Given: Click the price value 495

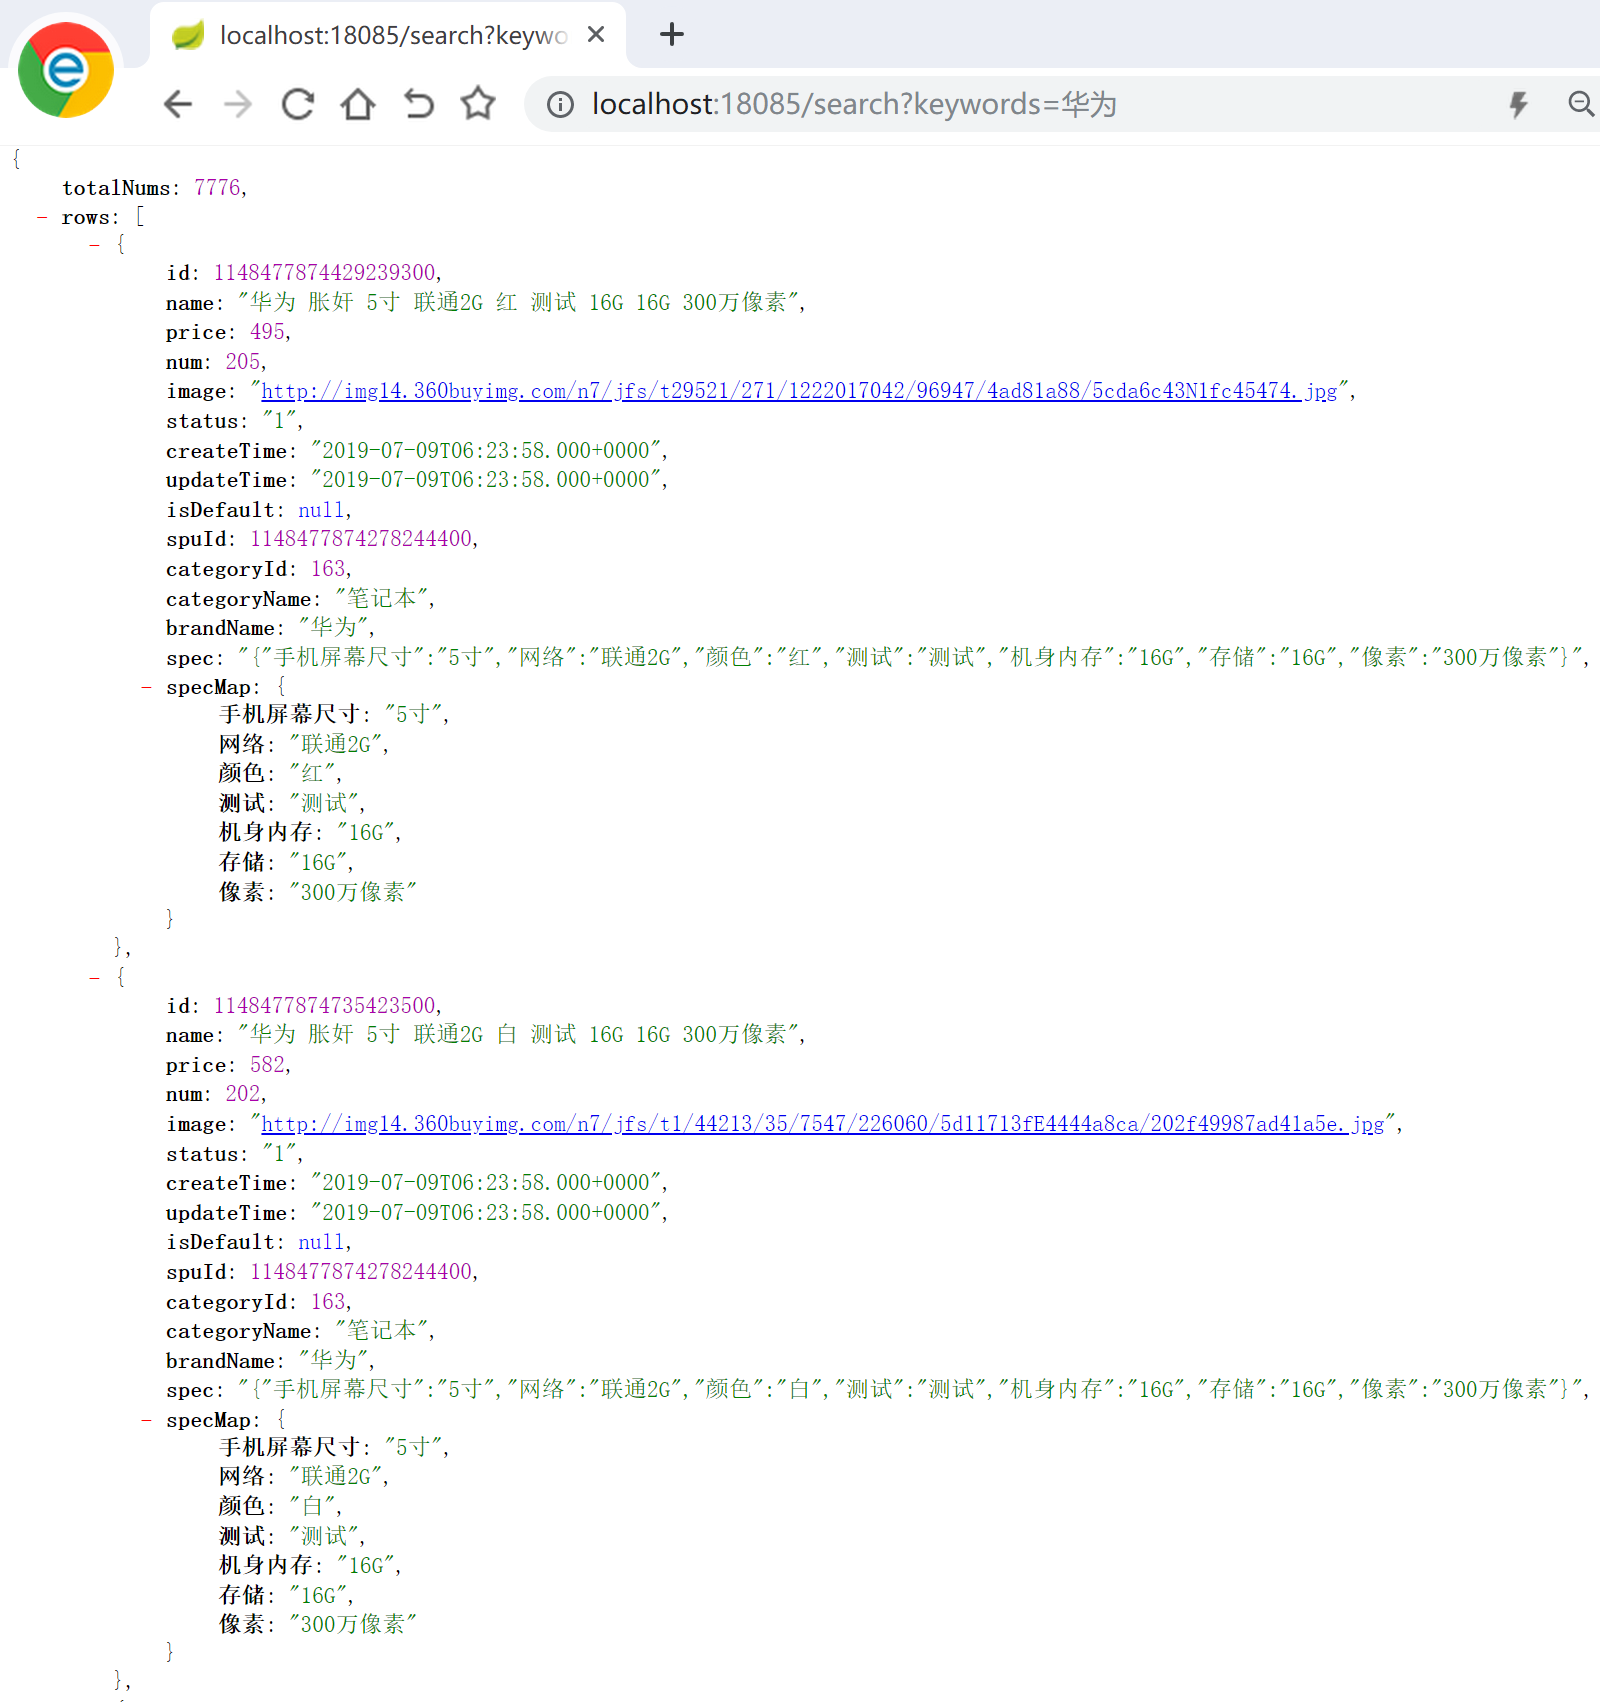Looking at the screenshot, I should tap(267, 332).
